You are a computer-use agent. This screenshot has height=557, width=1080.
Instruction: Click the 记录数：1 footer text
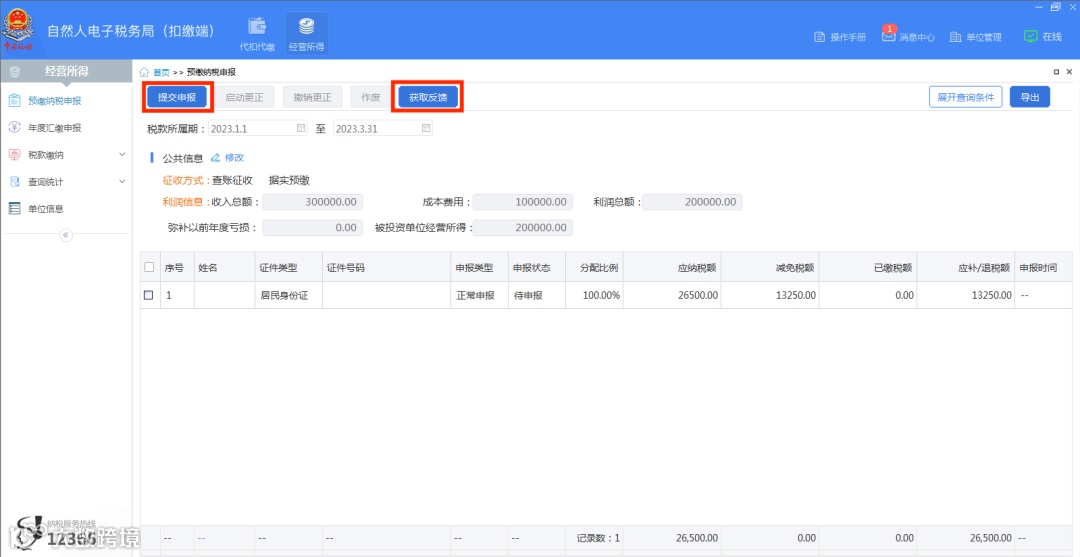[x=598, y=538]
